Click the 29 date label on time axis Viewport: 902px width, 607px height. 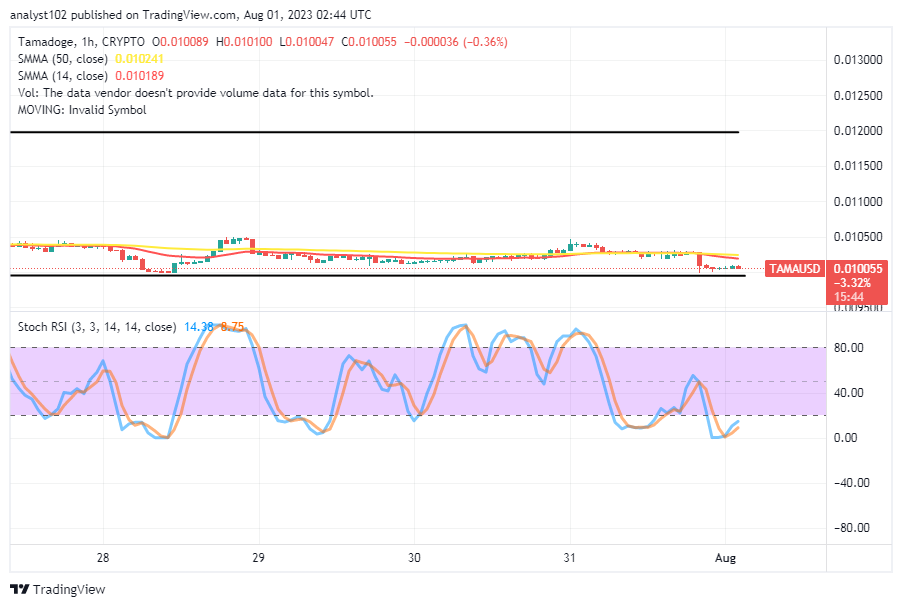(258, 558)
